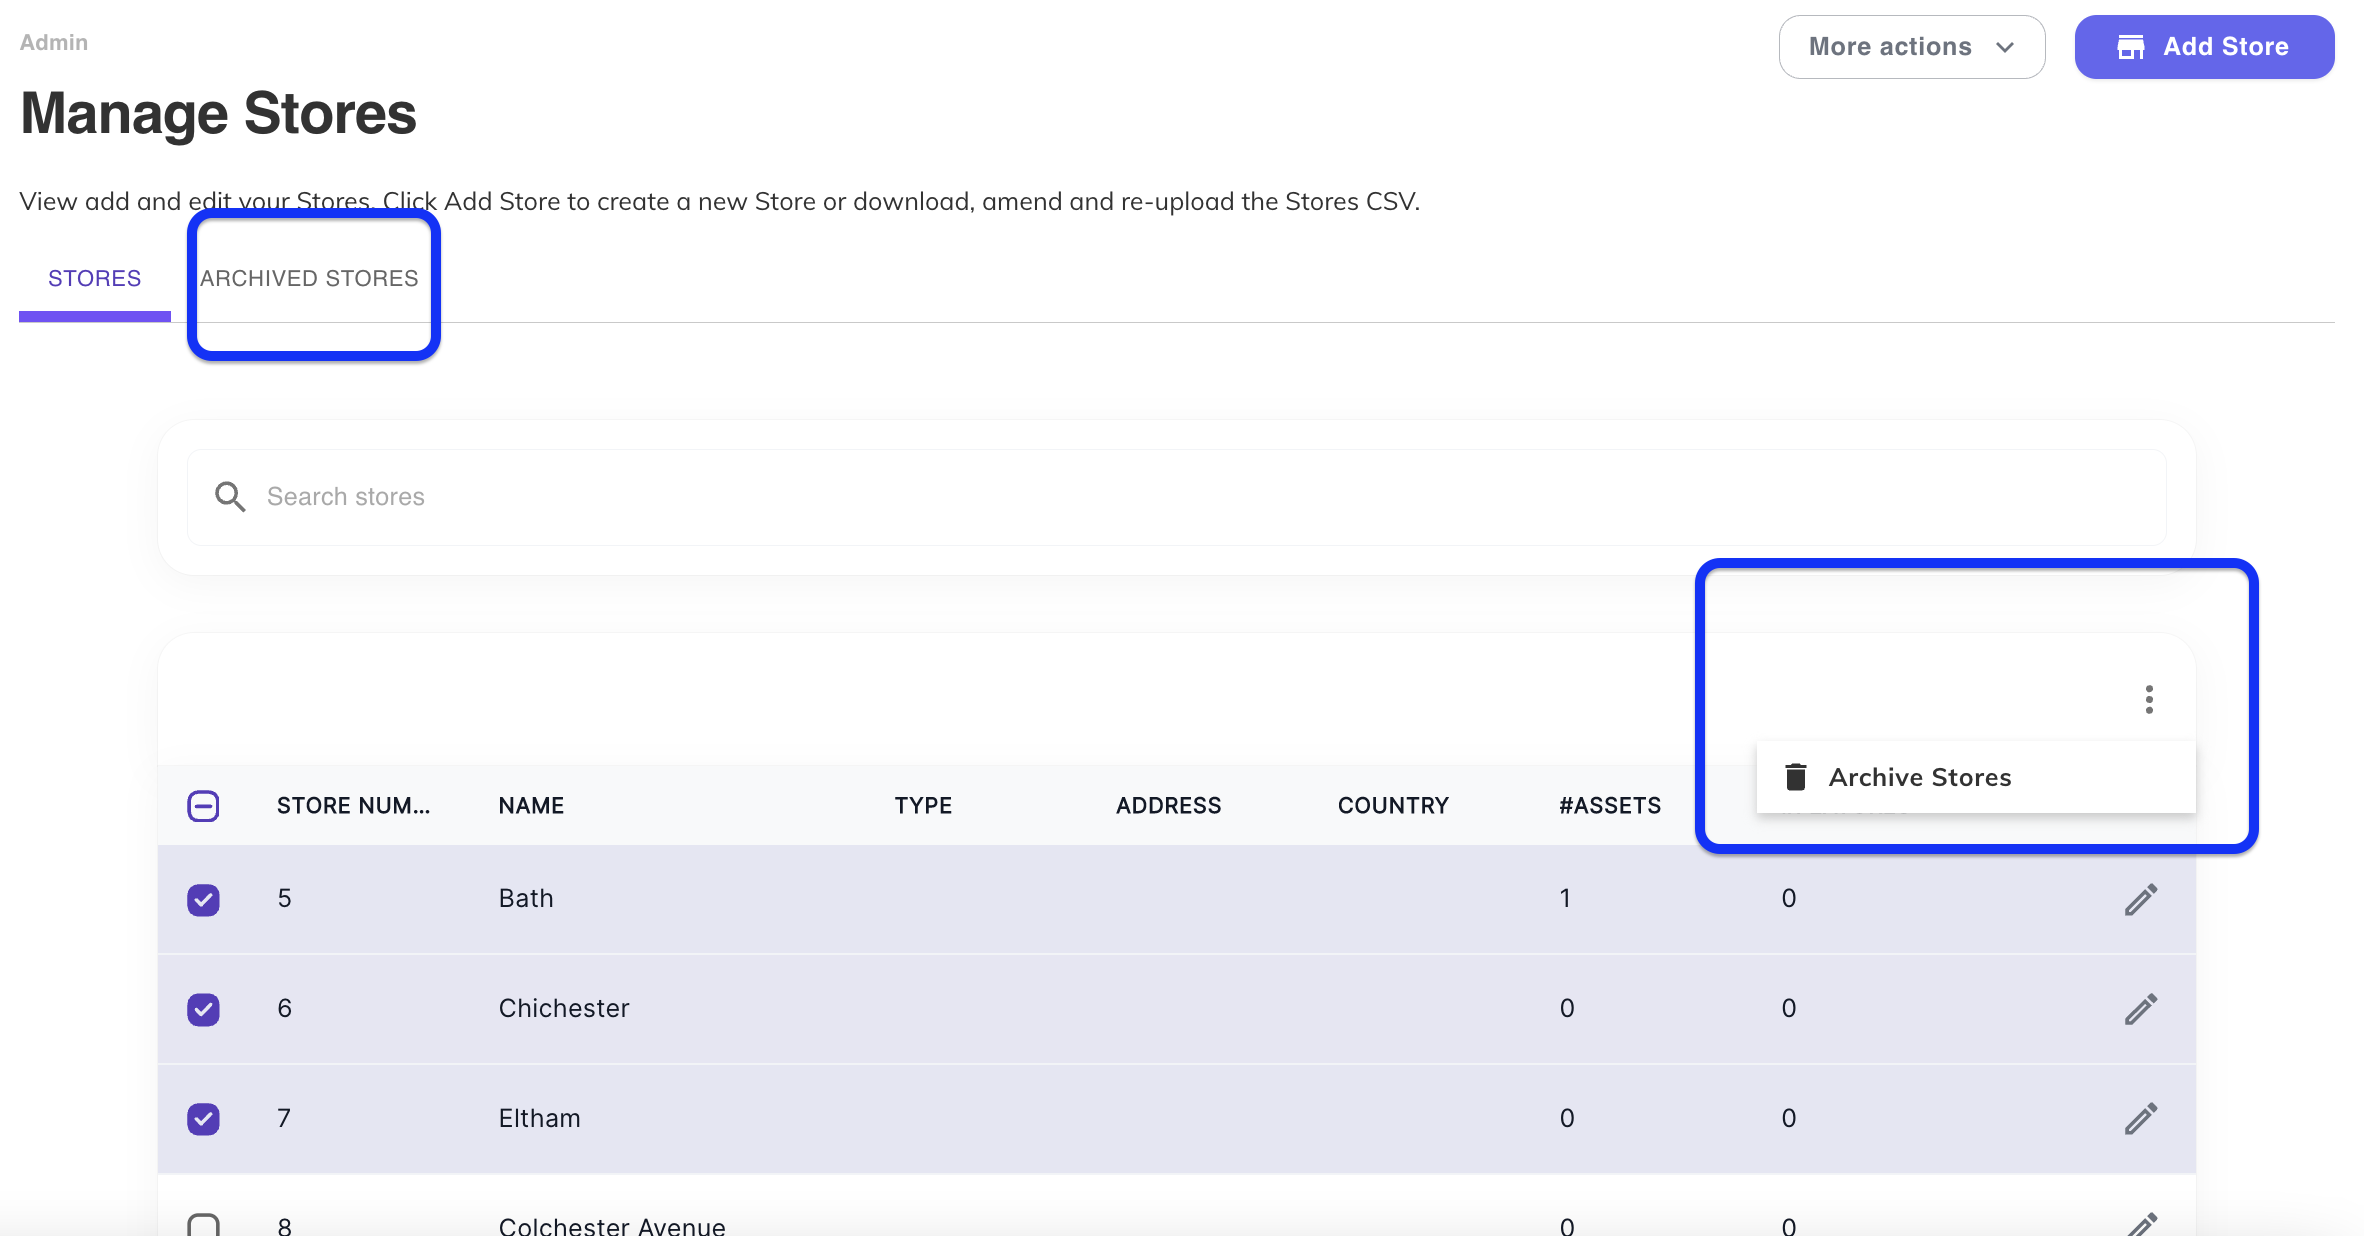Screen dimensions: 2364x1236
Task: Tick the Colchester Avenue store checkbox
Action: point(203,1224)
